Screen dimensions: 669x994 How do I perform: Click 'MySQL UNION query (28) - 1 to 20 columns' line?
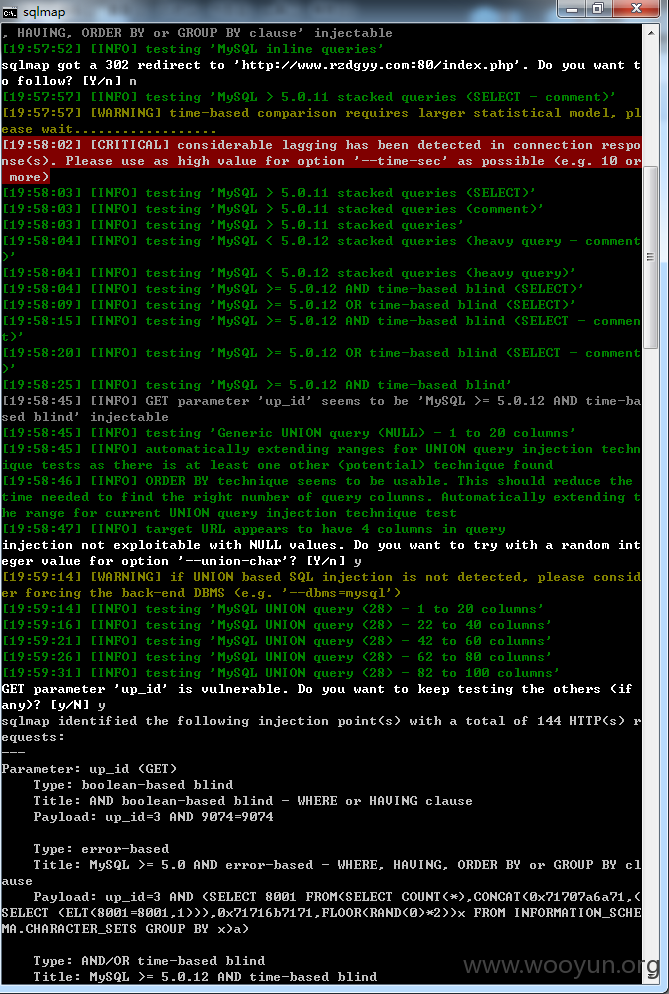[273, 609]
